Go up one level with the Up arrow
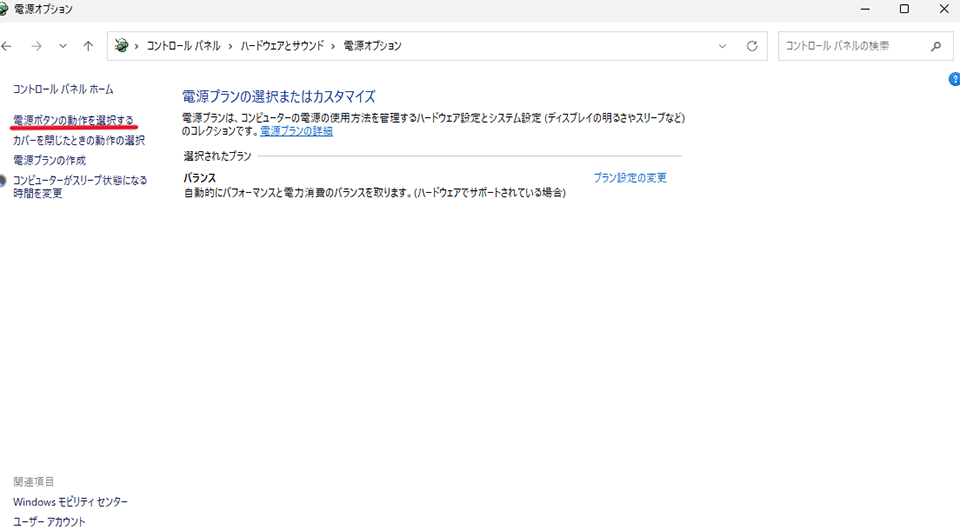 pyautogui.click(x=88, y=46)
